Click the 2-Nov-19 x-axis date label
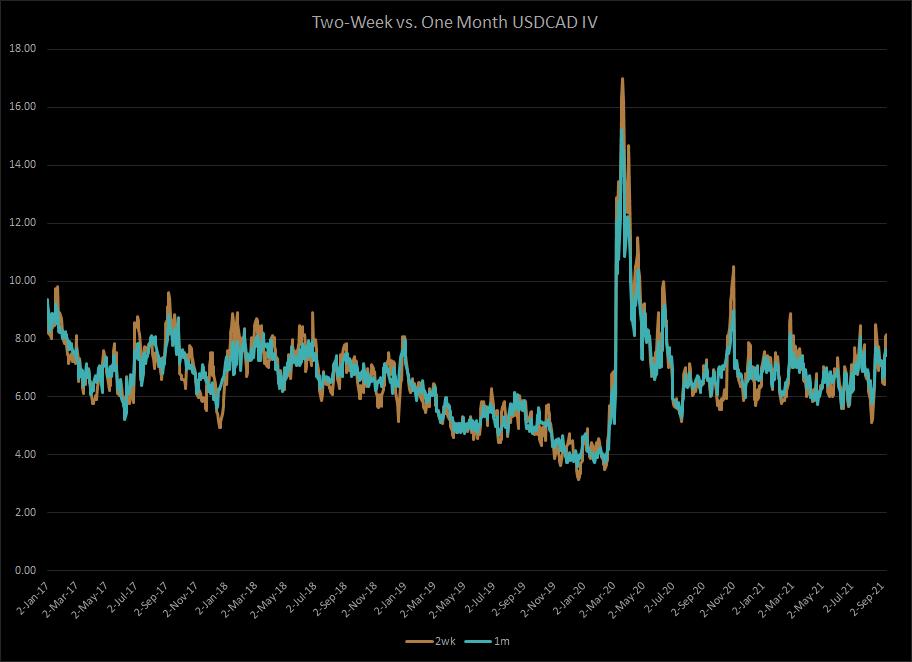This screenshot has height=662, width=912. pos(537,599)
